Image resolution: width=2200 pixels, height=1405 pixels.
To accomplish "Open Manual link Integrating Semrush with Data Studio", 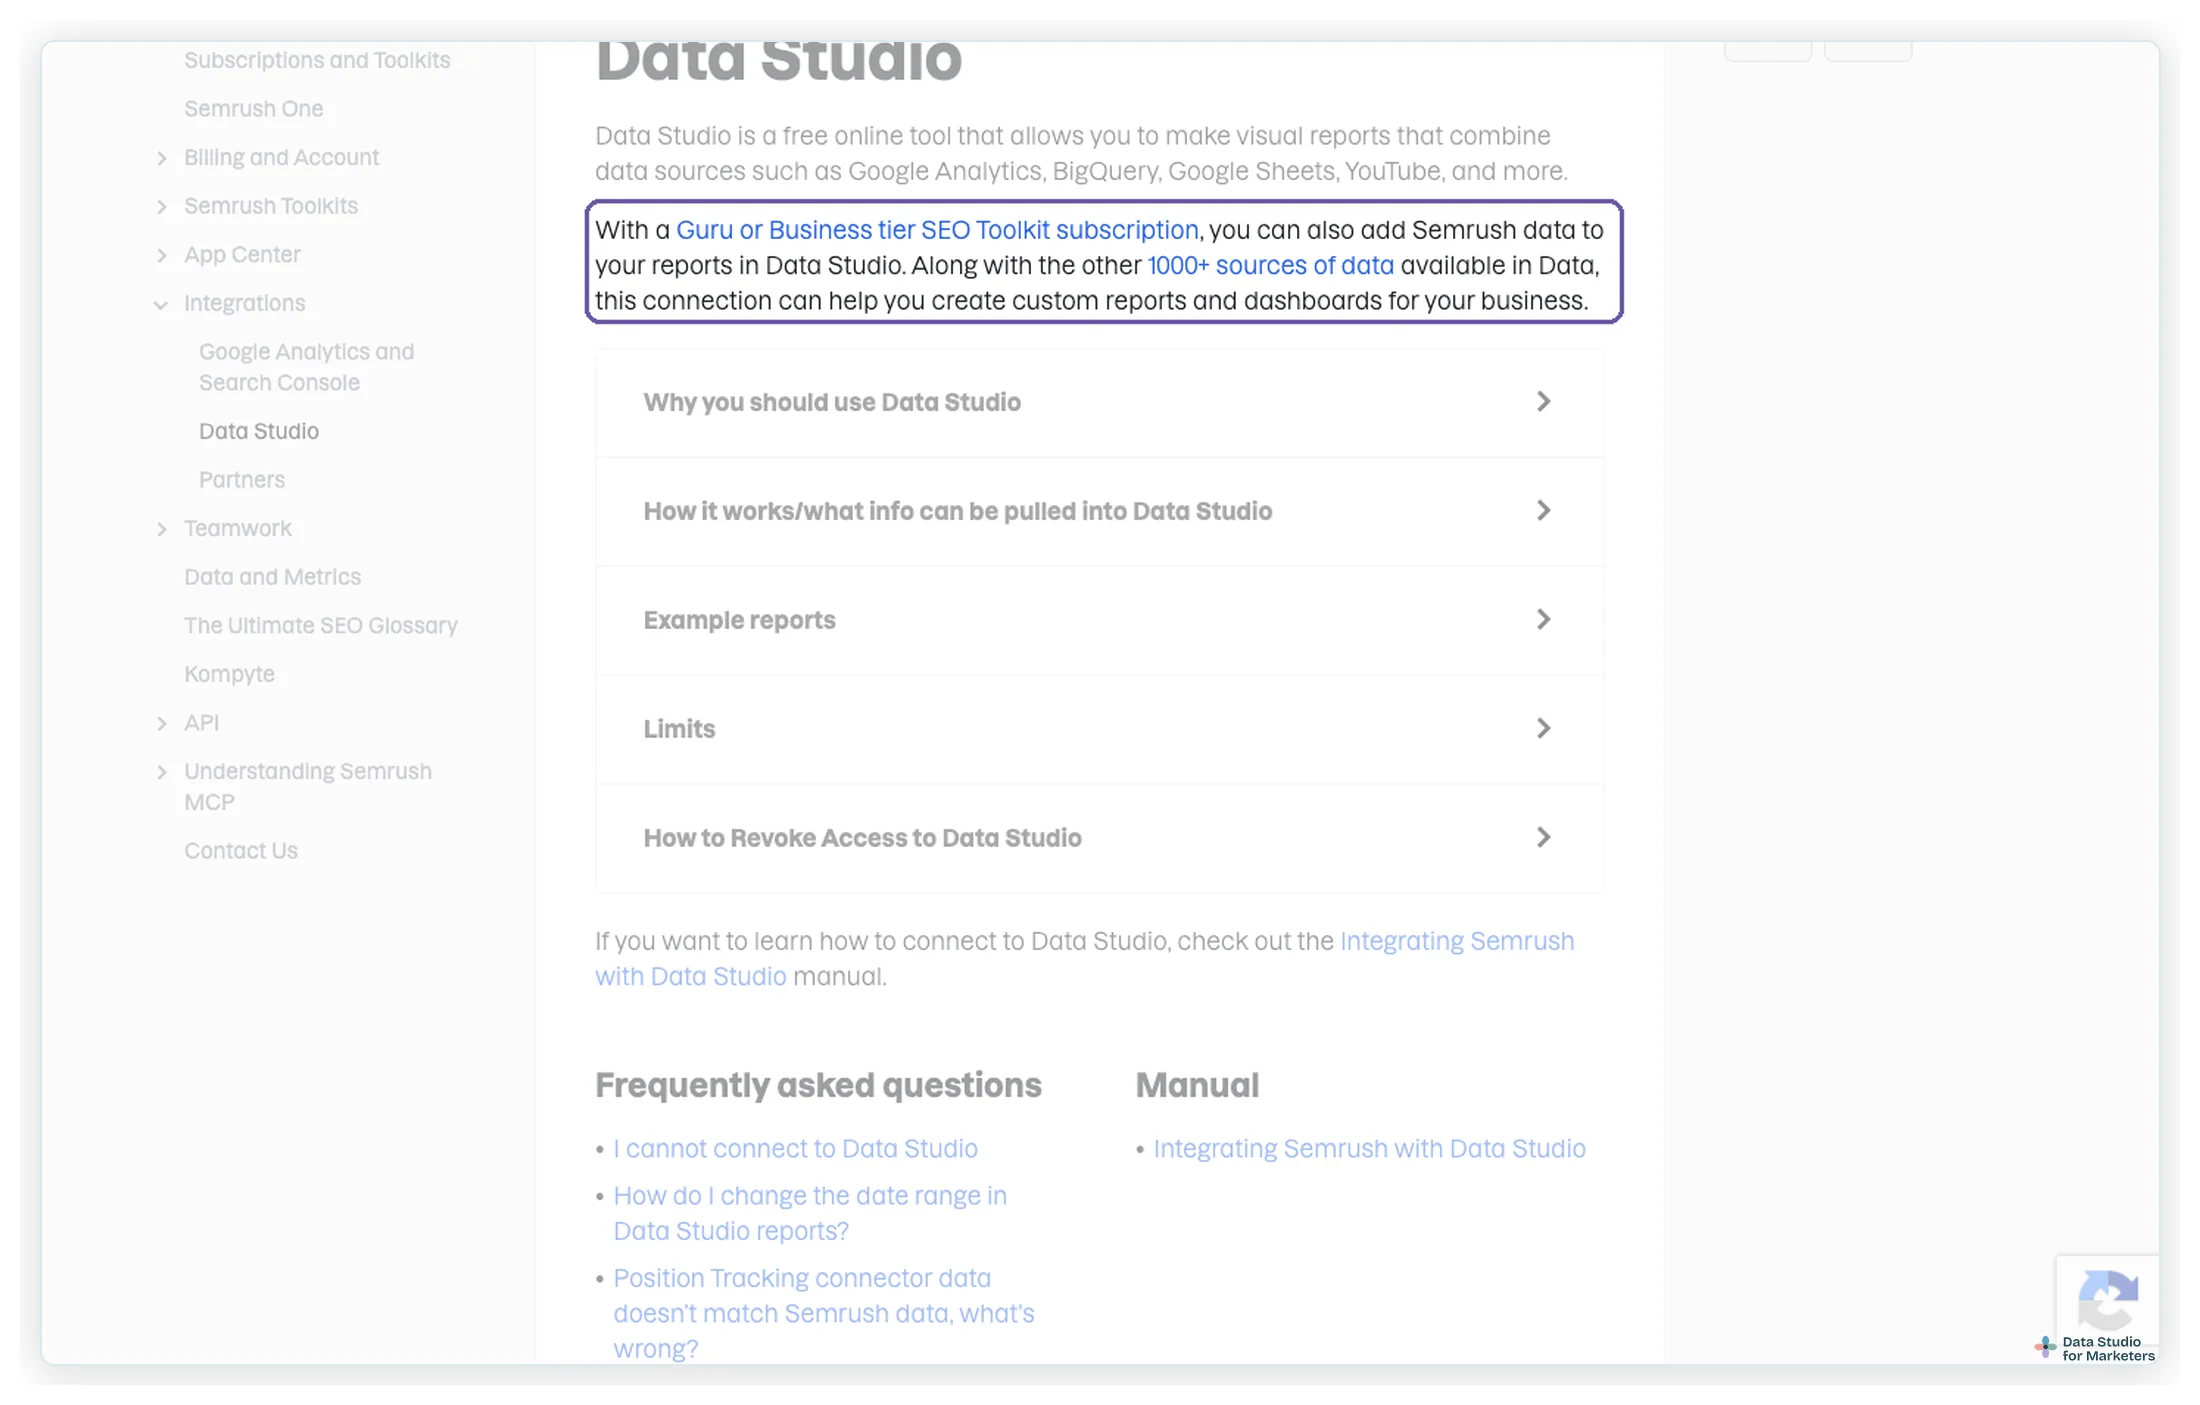I will pyautogui.click(x=1369, y=1149).
